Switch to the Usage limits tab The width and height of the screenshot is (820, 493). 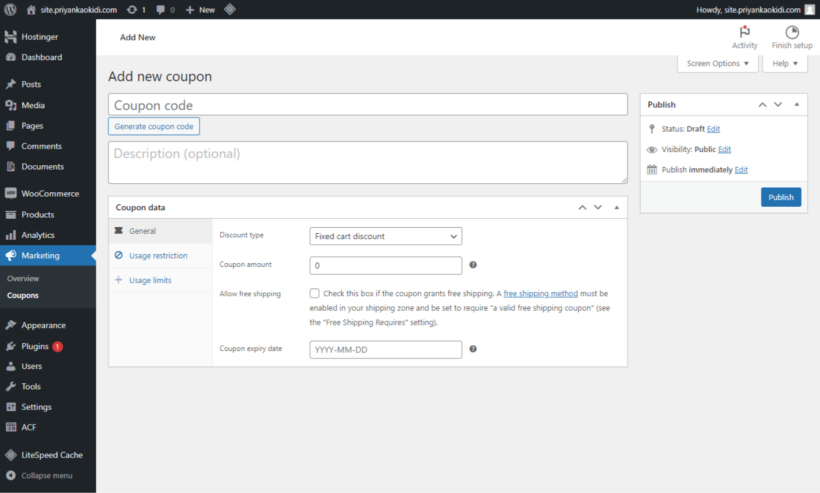(150, 280)
